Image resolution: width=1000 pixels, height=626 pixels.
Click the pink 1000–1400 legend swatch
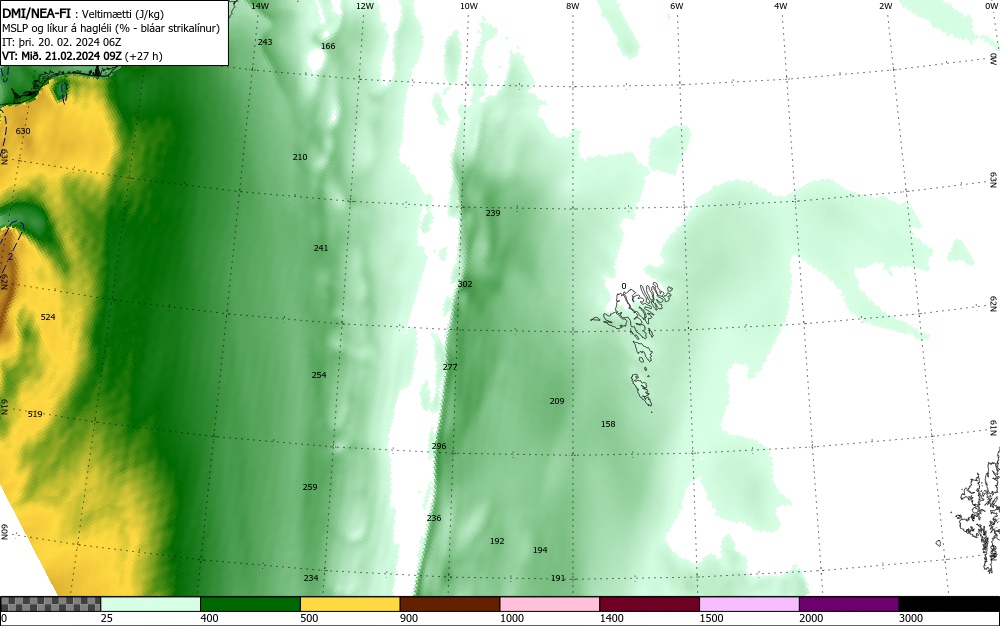[x=550, y=604]
